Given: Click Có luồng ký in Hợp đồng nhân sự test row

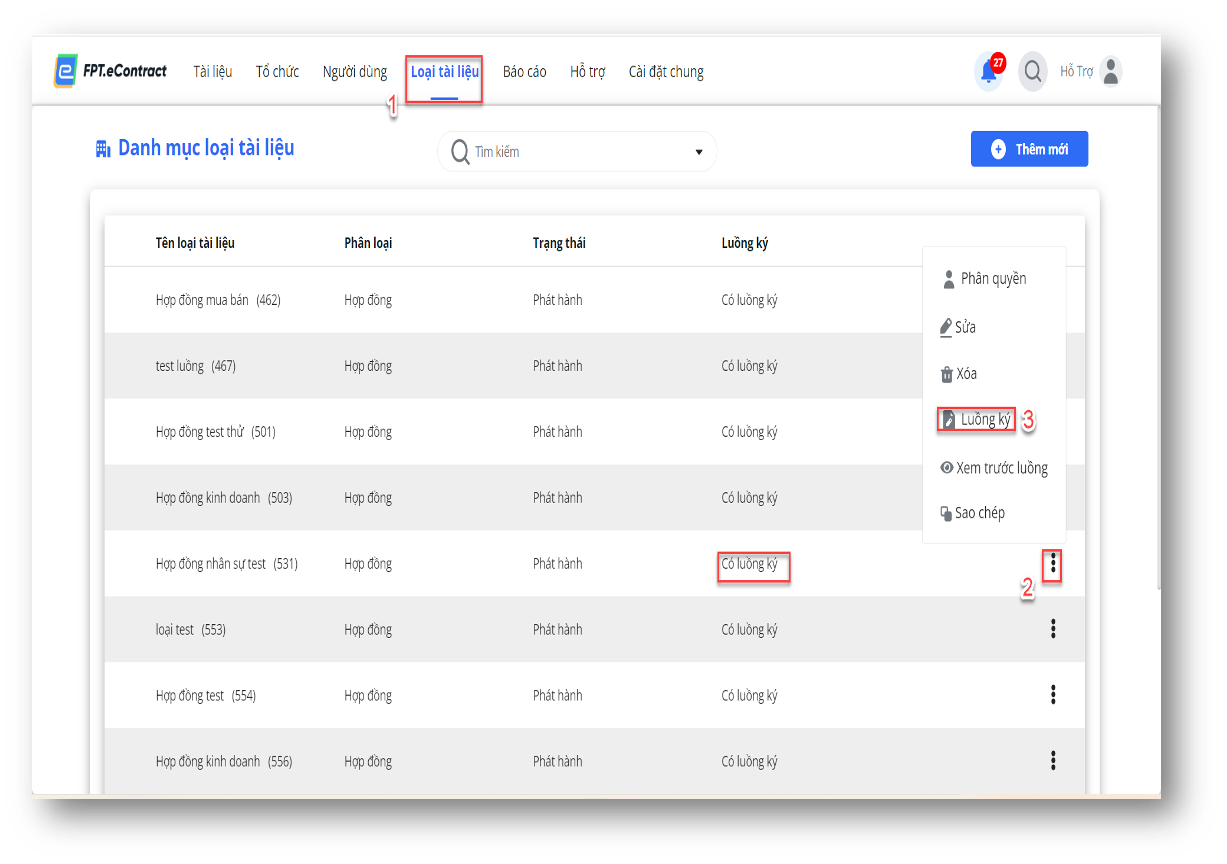Looking at the screenshot, I should (x=750, y=564).
